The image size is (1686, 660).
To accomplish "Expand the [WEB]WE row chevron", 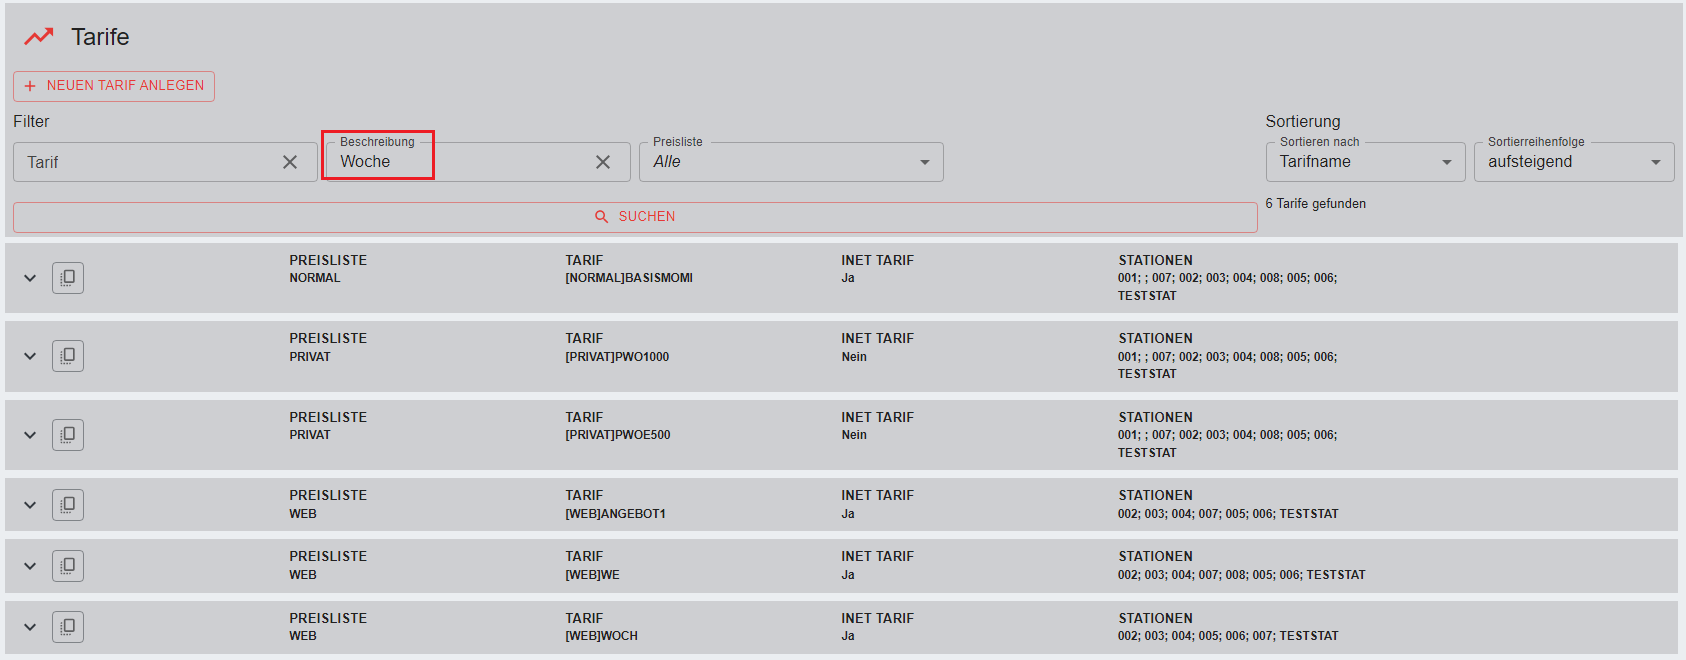I will tap(30, 566).
